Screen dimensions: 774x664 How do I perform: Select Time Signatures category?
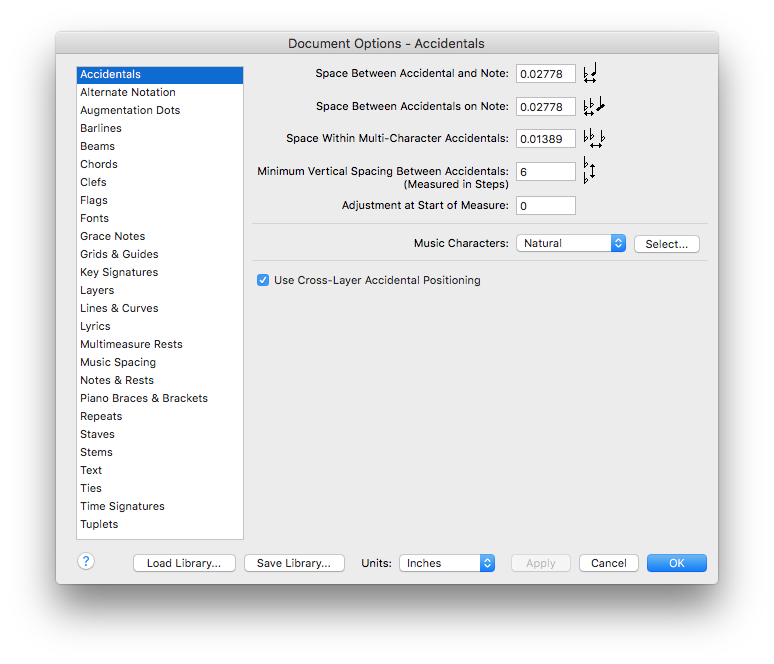pyautogui.click(x=160, y=507)
